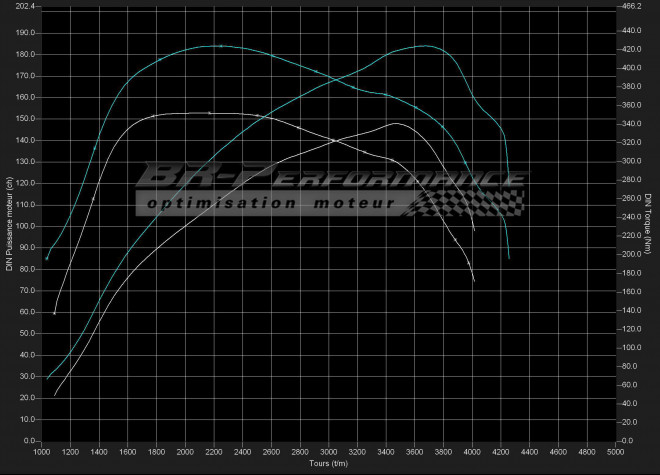This screenshot has width=660, height=475.
Task: Select the 'DIN Torque (Nm)' axis title
Action: tap(649, 223)
